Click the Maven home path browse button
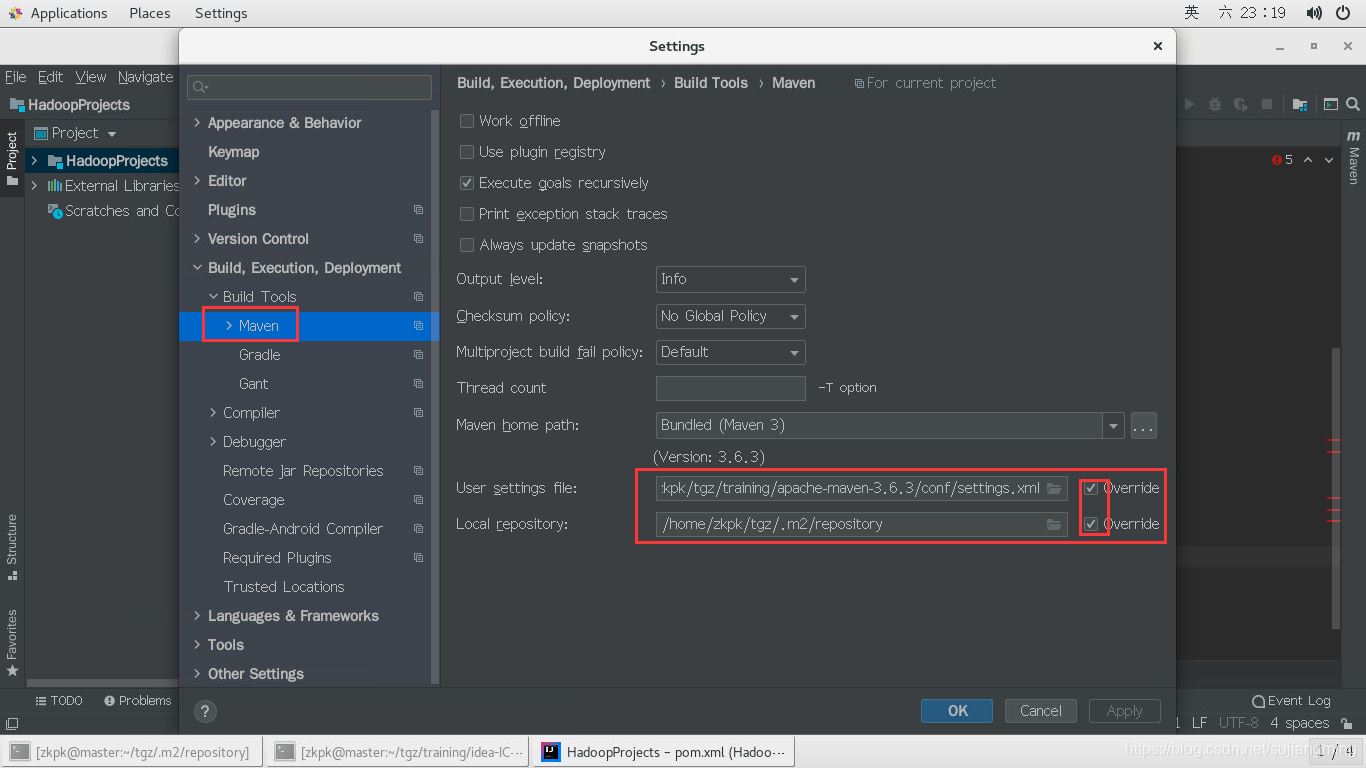 pos(1144,426)
